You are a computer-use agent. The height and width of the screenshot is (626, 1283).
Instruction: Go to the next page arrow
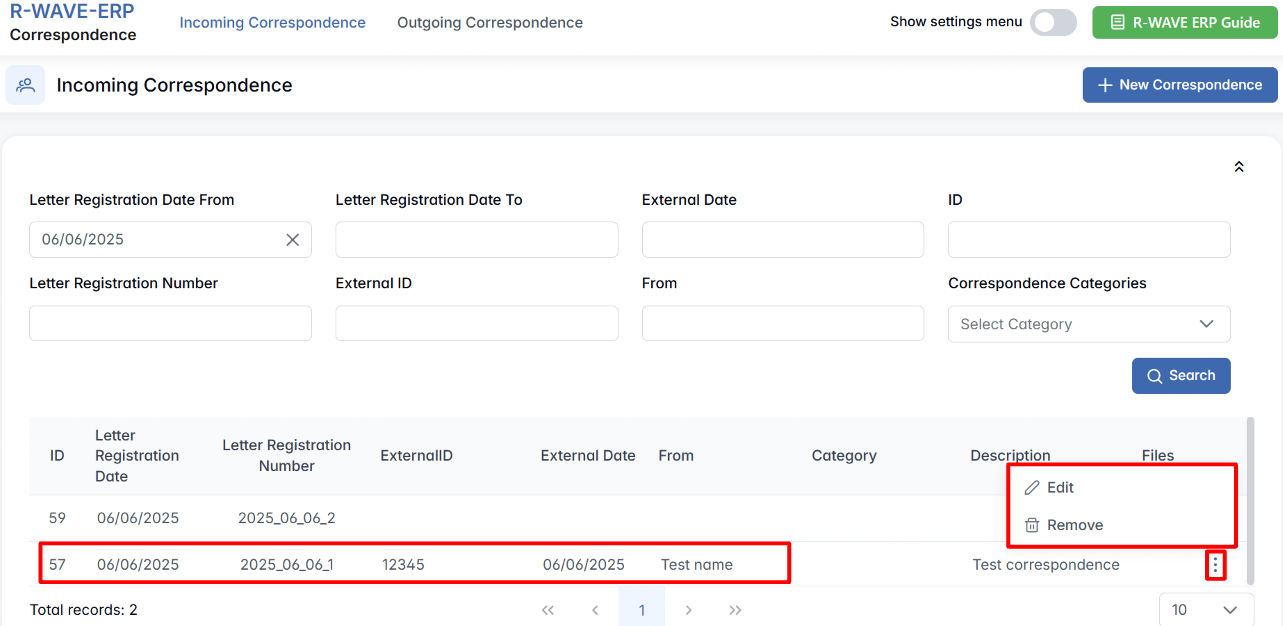point(688,610)
